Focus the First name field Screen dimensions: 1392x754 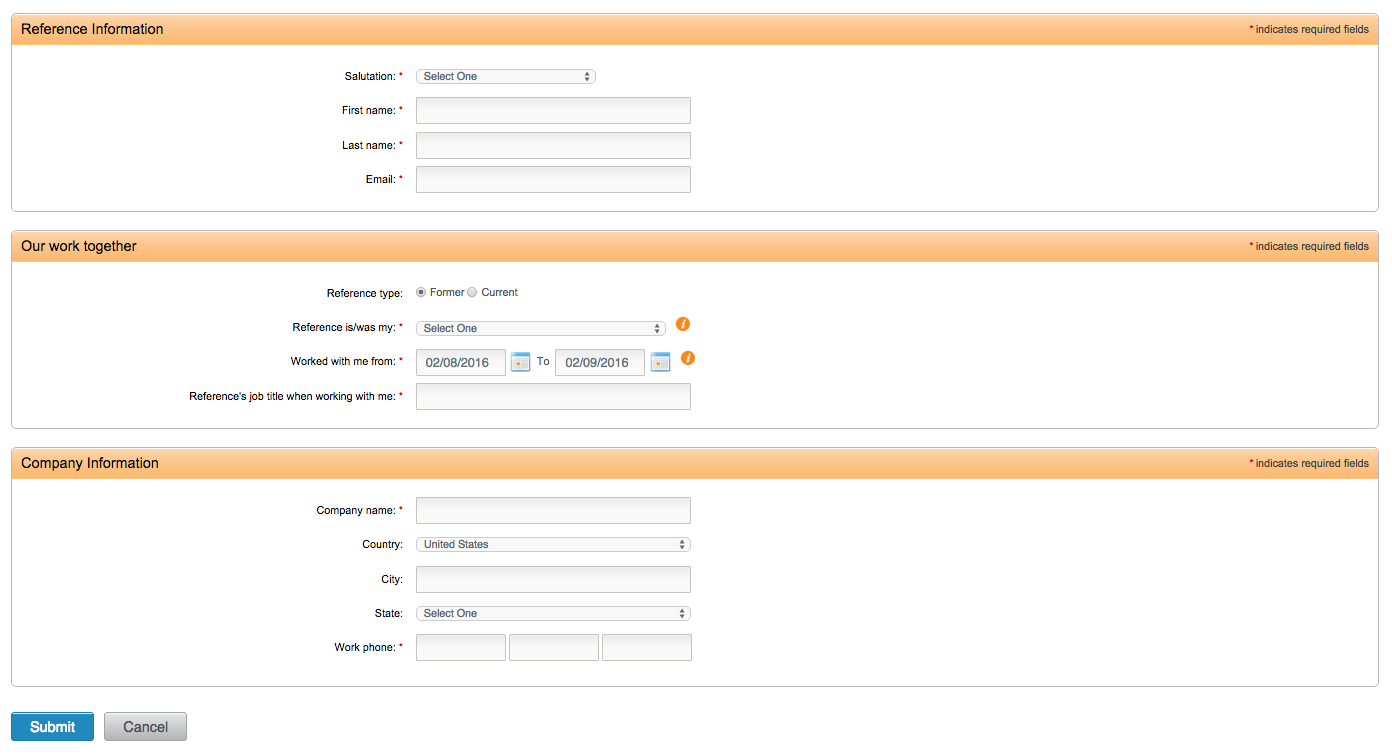point(553,110)
